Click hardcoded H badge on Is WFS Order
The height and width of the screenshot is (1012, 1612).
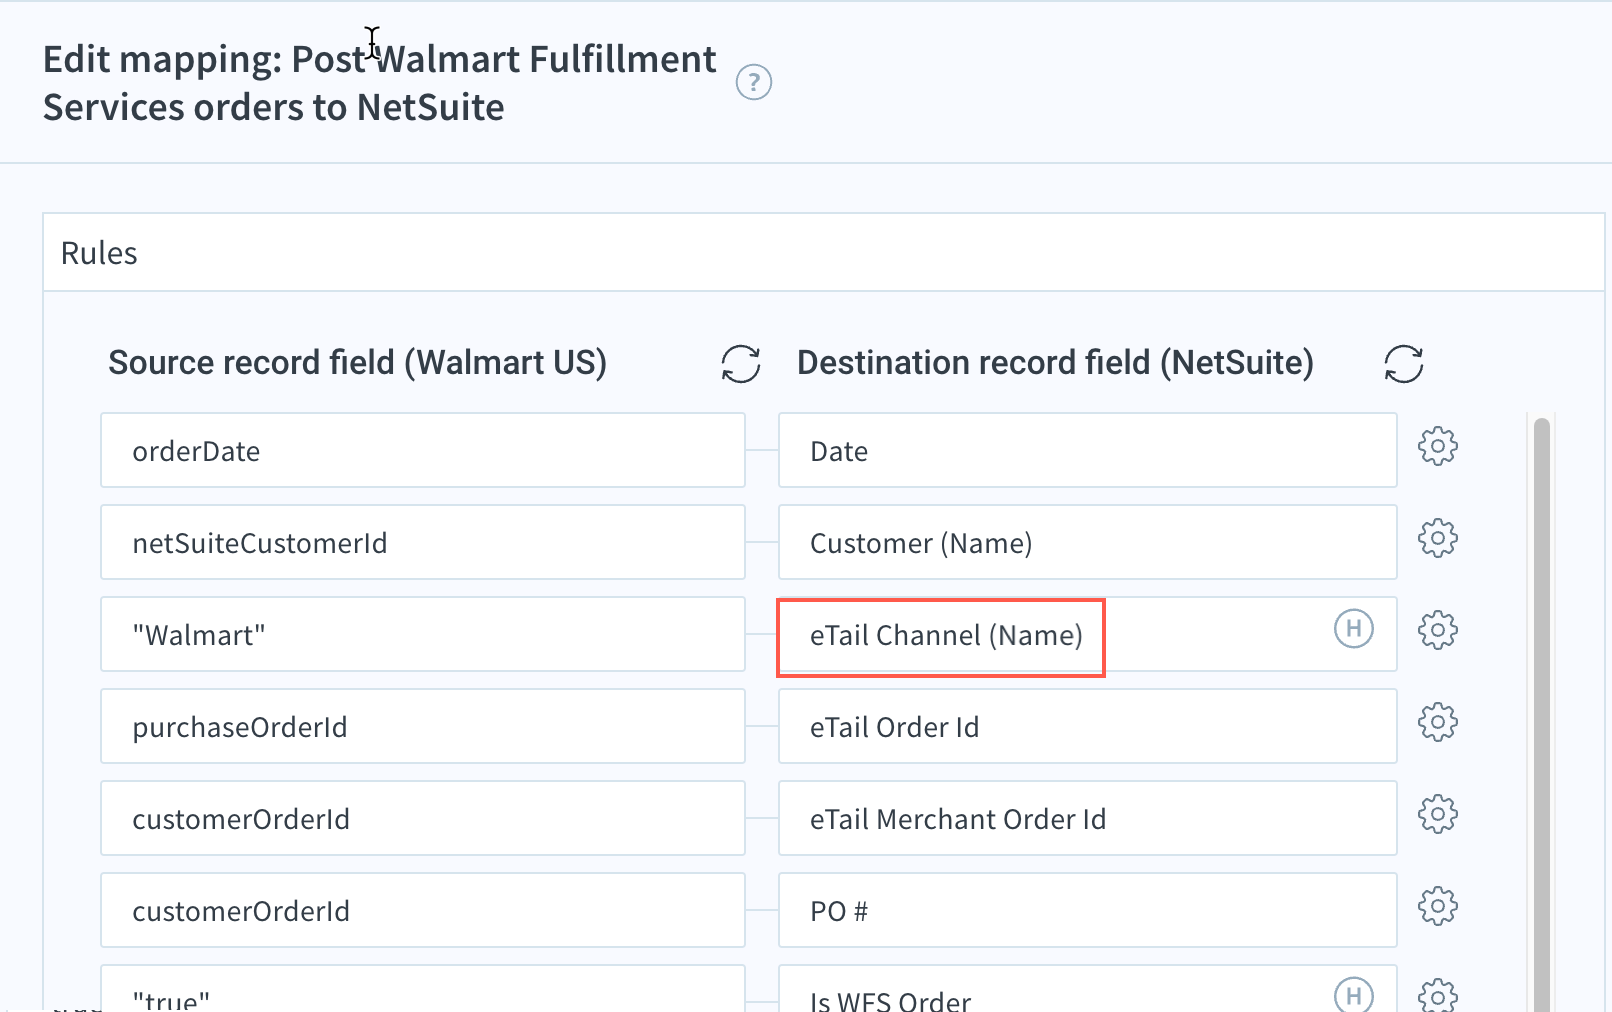point(1354,994)
